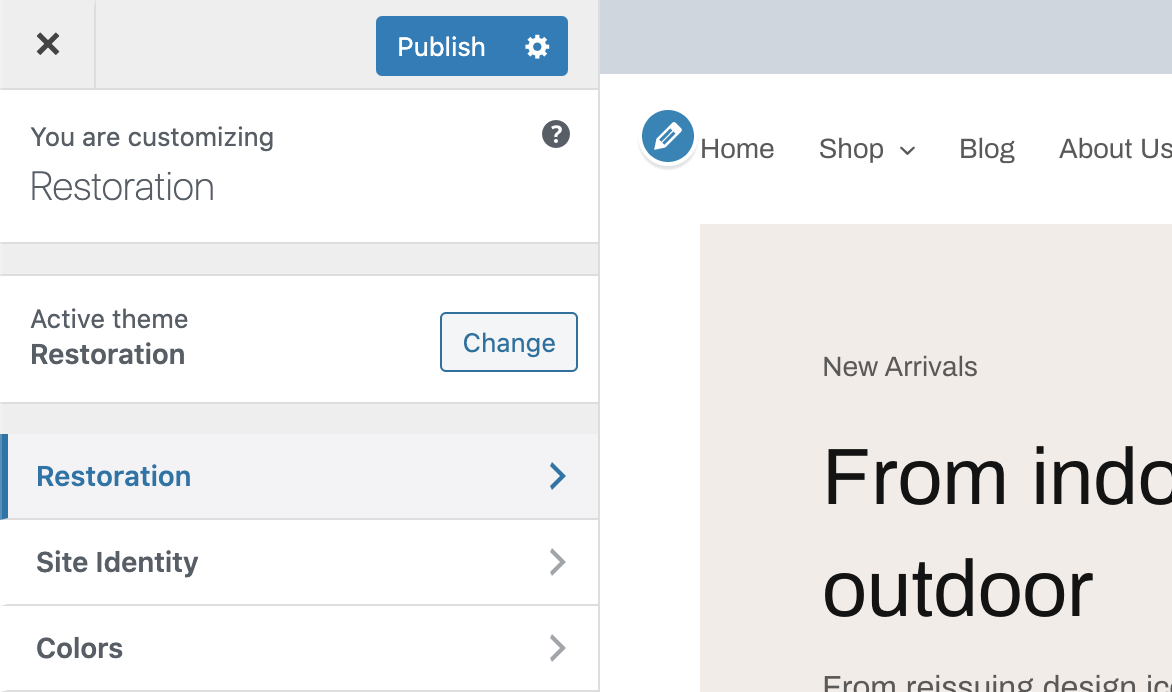Click Change to switch the active theme
This screenshot has width=1172, height=692.
(508, 342)
